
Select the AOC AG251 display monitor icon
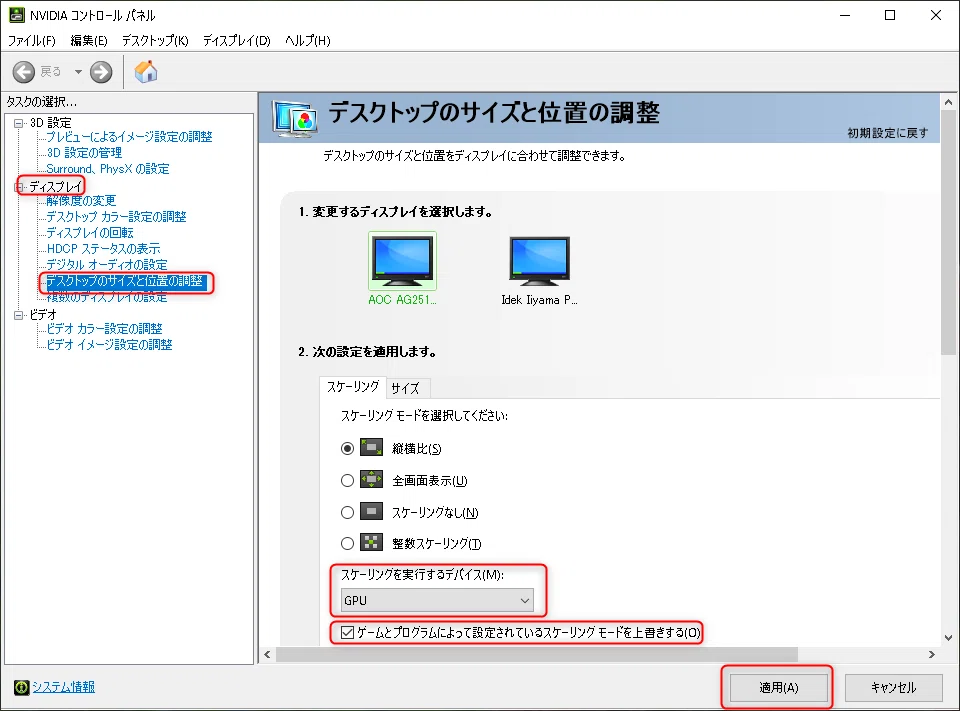(x=402, y=260)
